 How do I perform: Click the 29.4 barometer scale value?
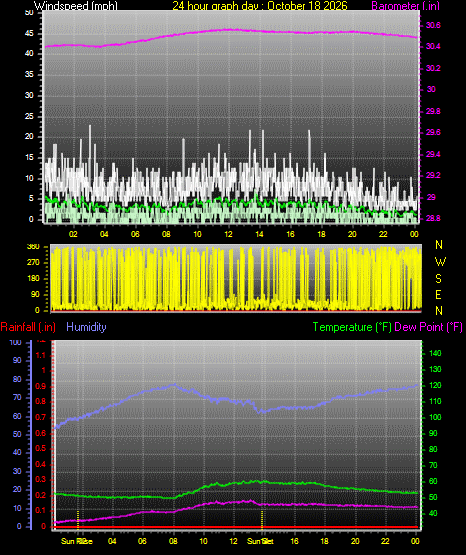click(x=433, y=154)
